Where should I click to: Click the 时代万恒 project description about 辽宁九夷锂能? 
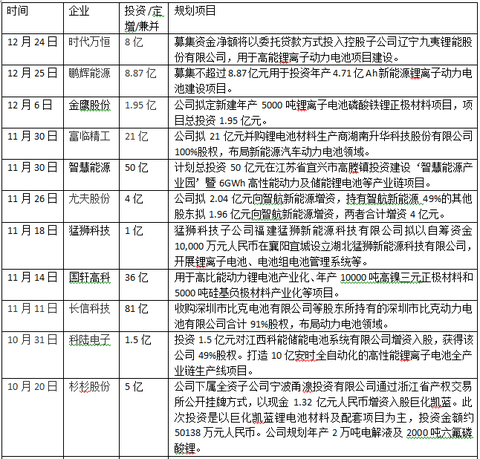point(323,50)
